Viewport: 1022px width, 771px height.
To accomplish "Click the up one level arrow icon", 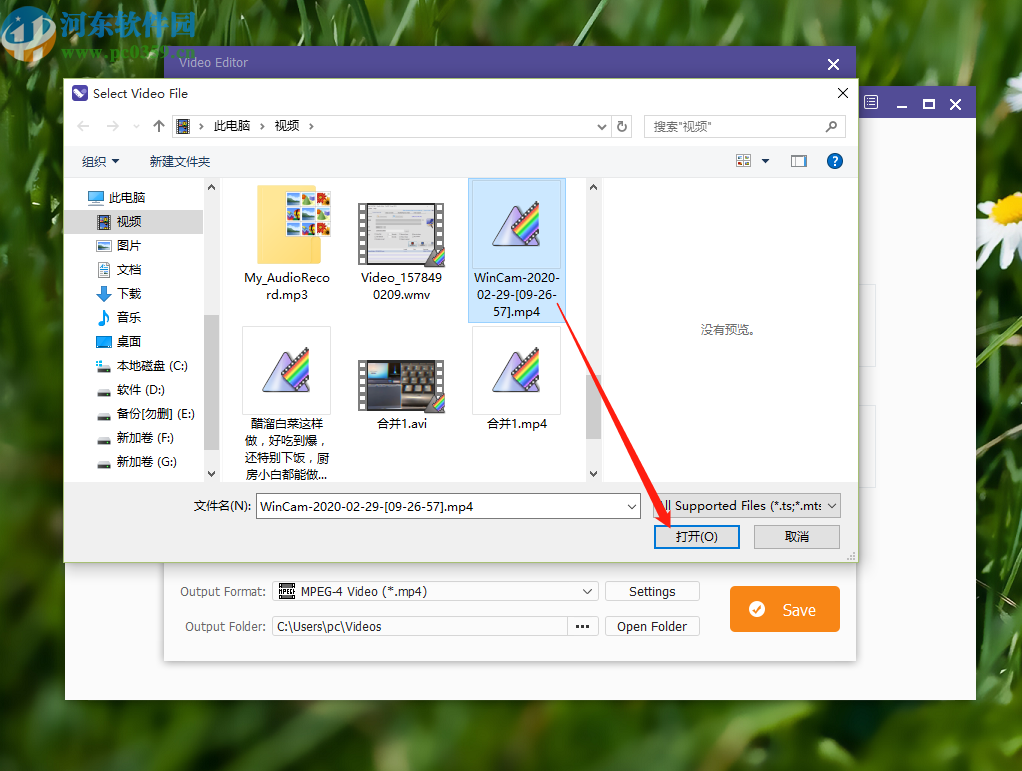I will point(158,126).
